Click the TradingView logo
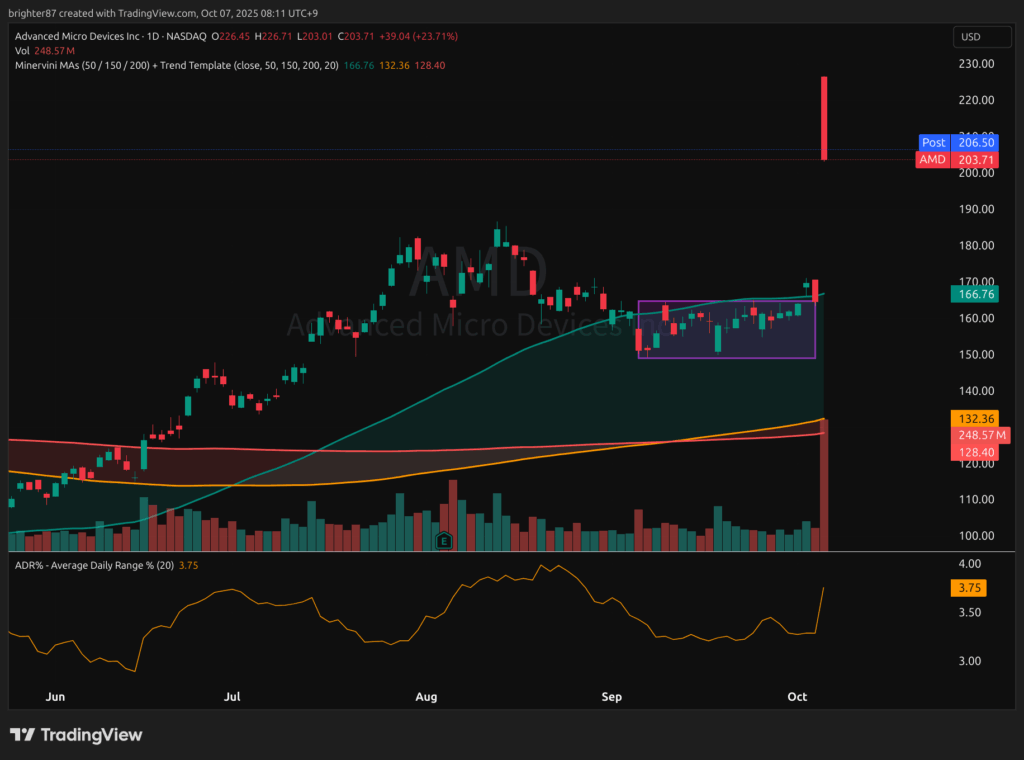This screenshot has width=1024, height=760. (x=77, y=735)
